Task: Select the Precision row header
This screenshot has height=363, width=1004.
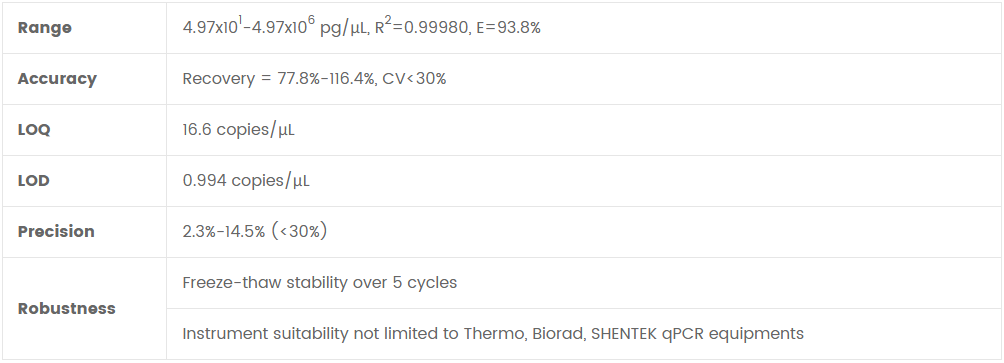Action: tap(56, 232)
